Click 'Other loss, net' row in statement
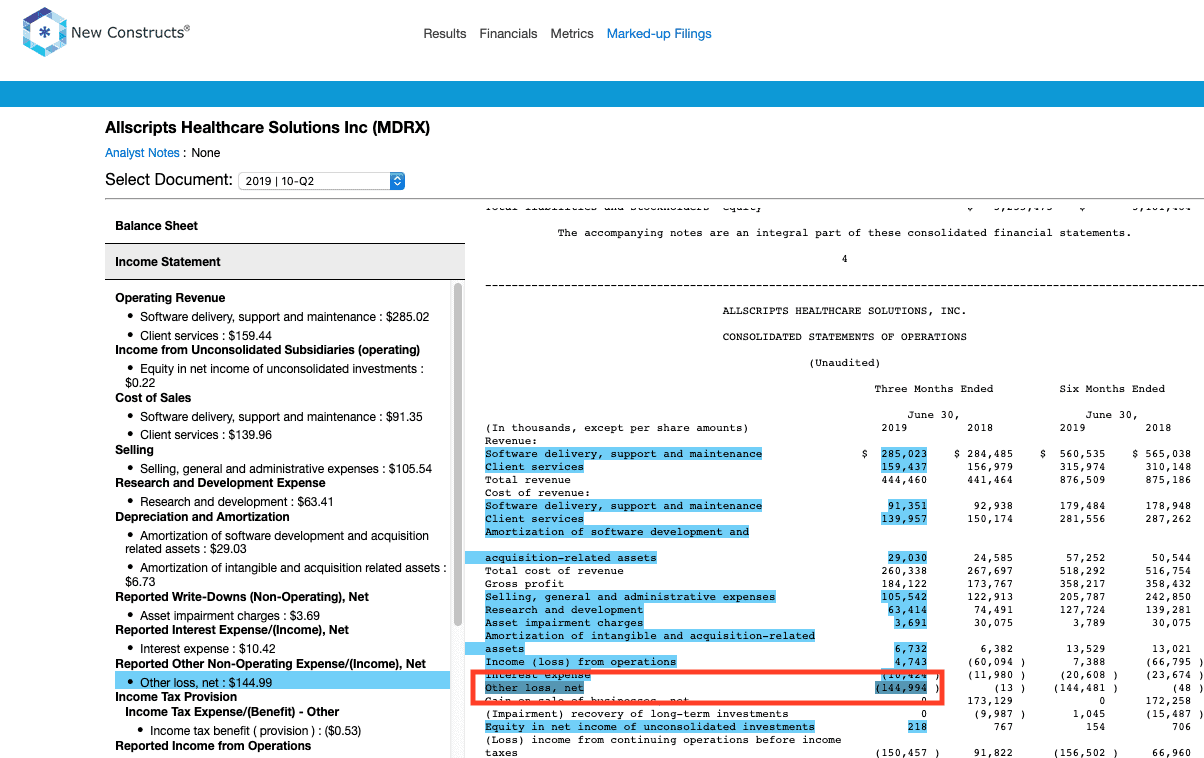The width and height of the screenshot is (1204, 758). (x=536, y=688)
